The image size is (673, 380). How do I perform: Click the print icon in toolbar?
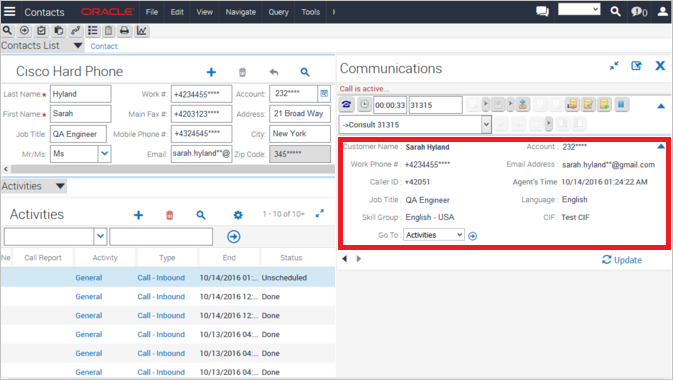coord(124,30)
